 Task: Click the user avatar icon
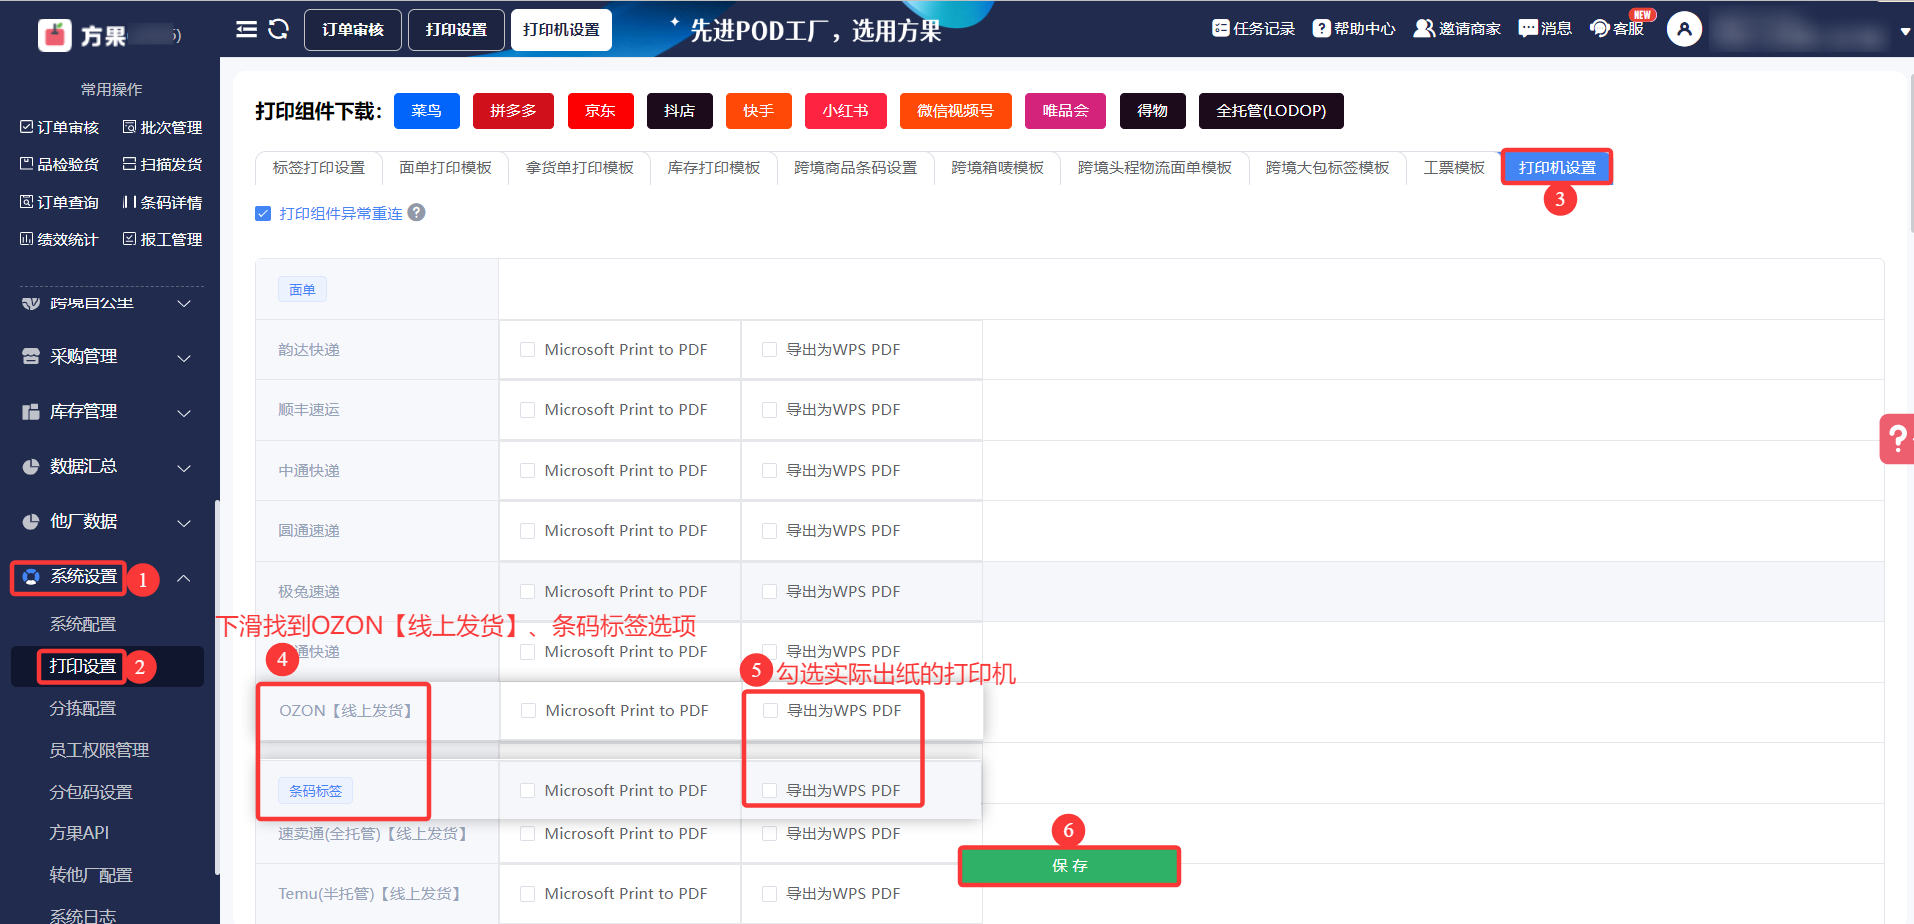point(1684,29)
